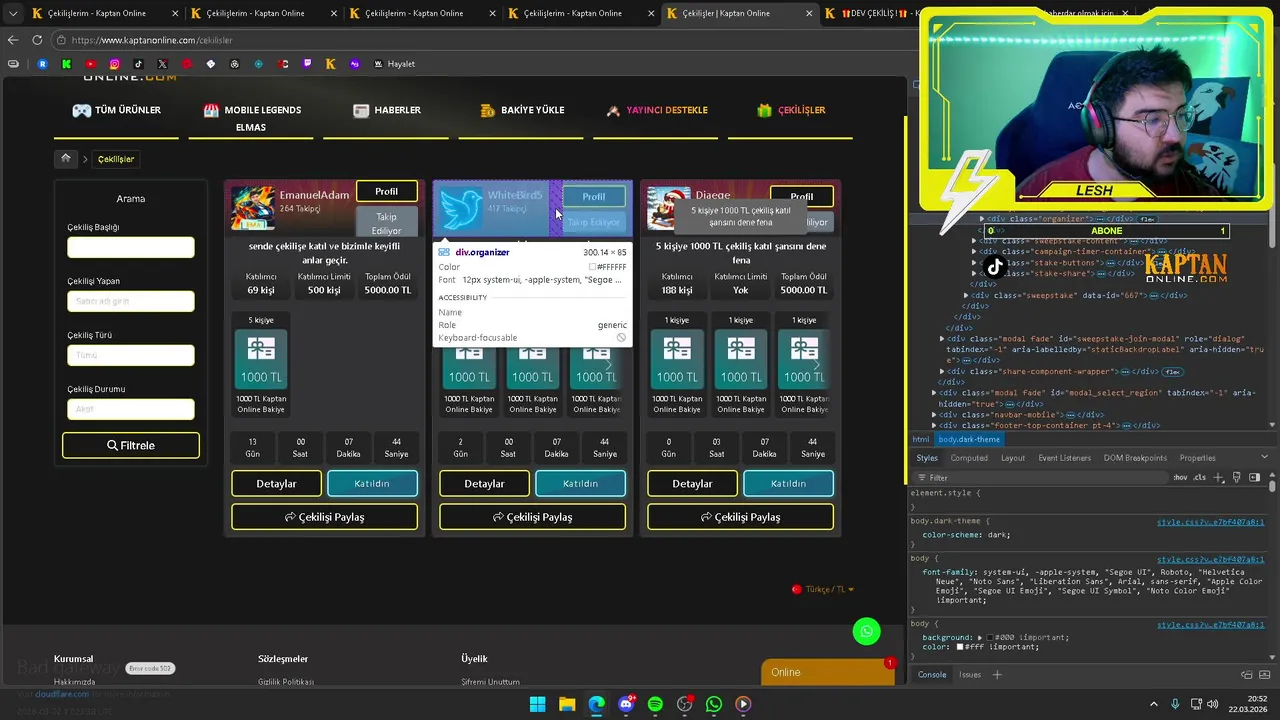The width and height of the screenshot is (1280, 720).
Task: Switch to the Computed tab in DevTools
Action: (x=969, y=458)
